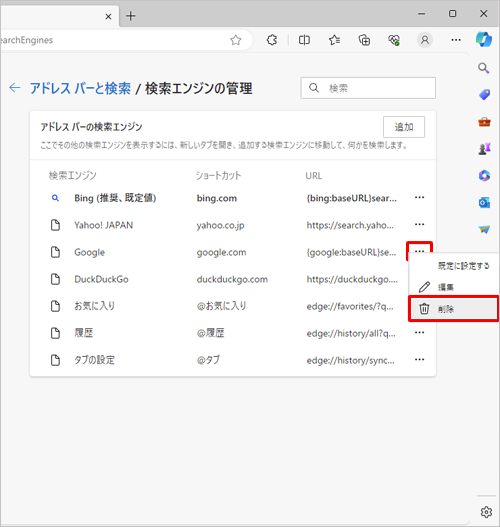Open Edge Settings and more menu
Screen dimensions: 500x527
[456, 40]
